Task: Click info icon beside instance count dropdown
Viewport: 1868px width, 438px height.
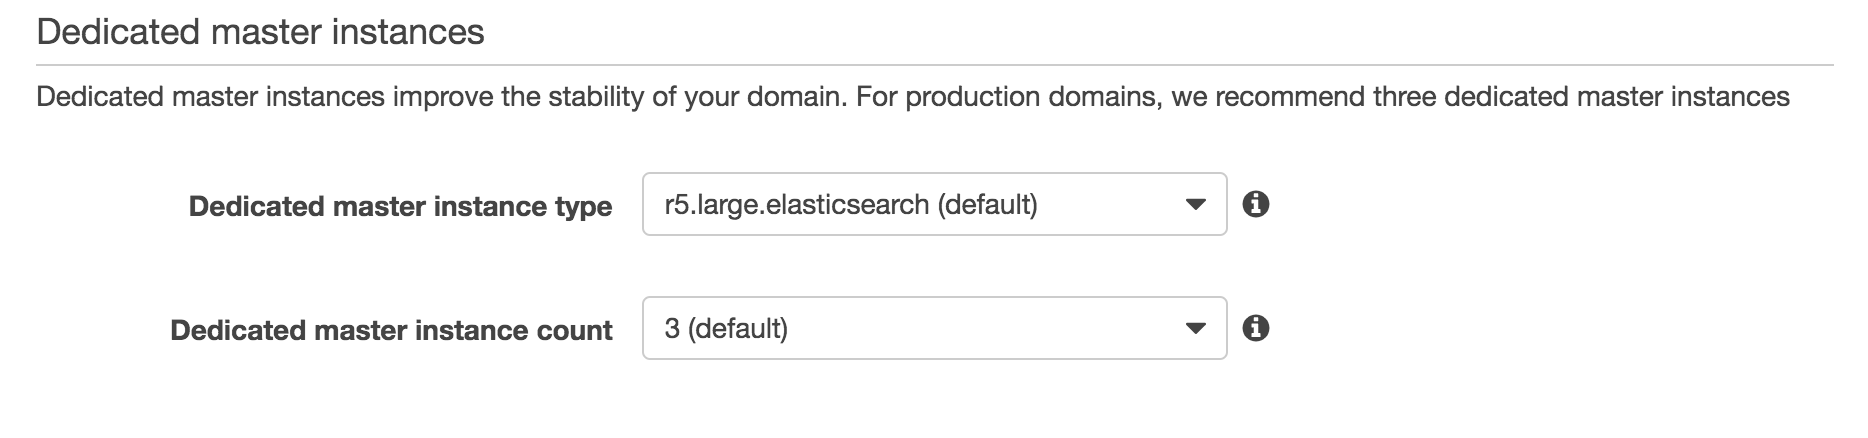Action: [1255, 328]
